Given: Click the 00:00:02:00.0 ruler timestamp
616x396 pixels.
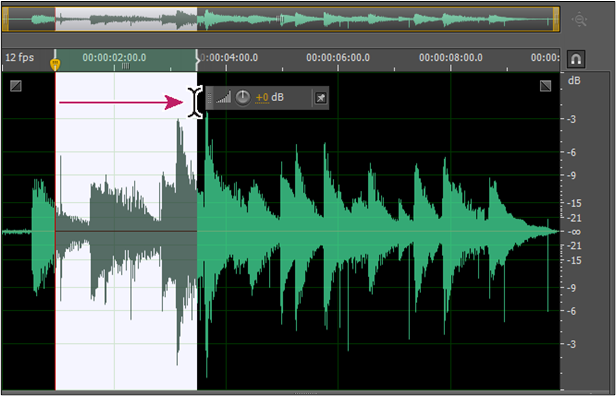Looking at the screenshot, I should pyautogui.click(x=114, y=58).
